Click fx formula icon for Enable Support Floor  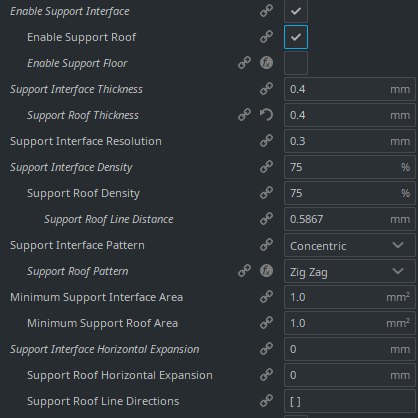(x=266, y=63)
